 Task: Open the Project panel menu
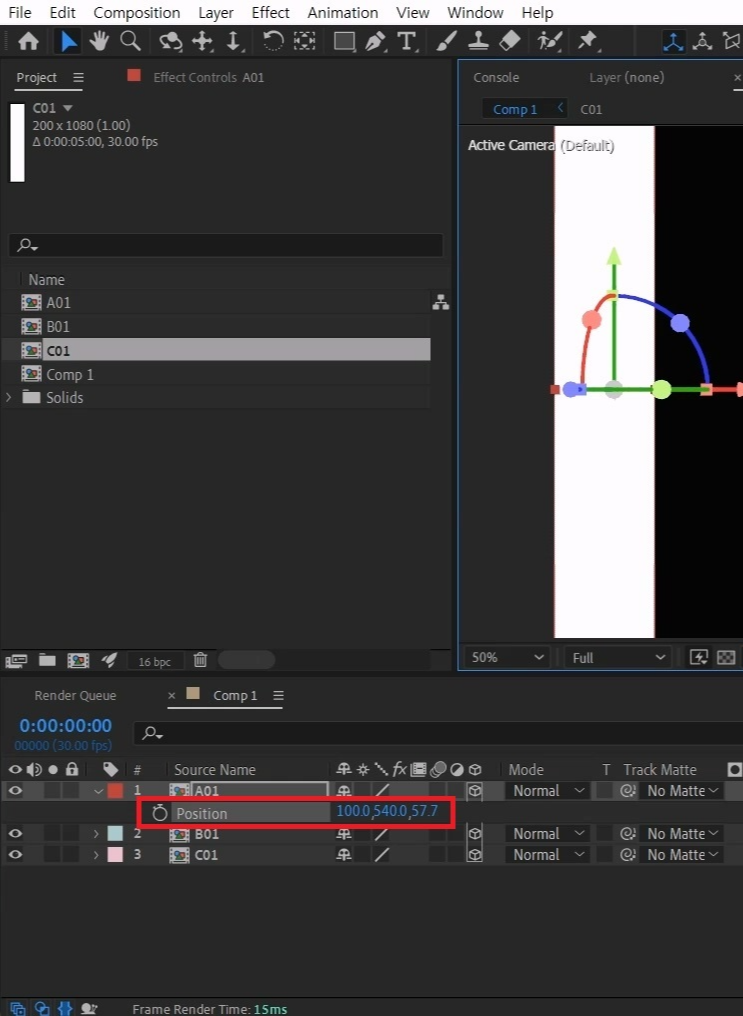coord(78,78)
